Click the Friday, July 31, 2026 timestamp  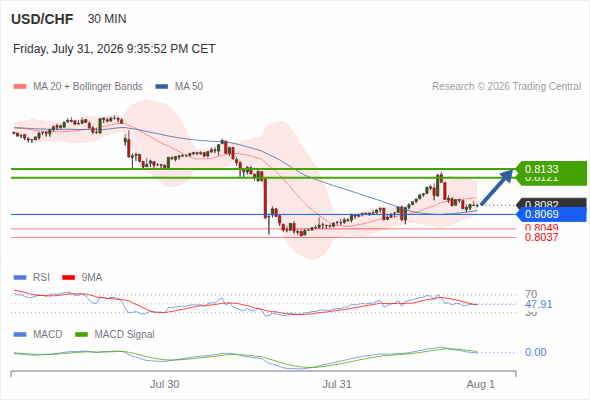pyautogui.click(x=114, y=49)
